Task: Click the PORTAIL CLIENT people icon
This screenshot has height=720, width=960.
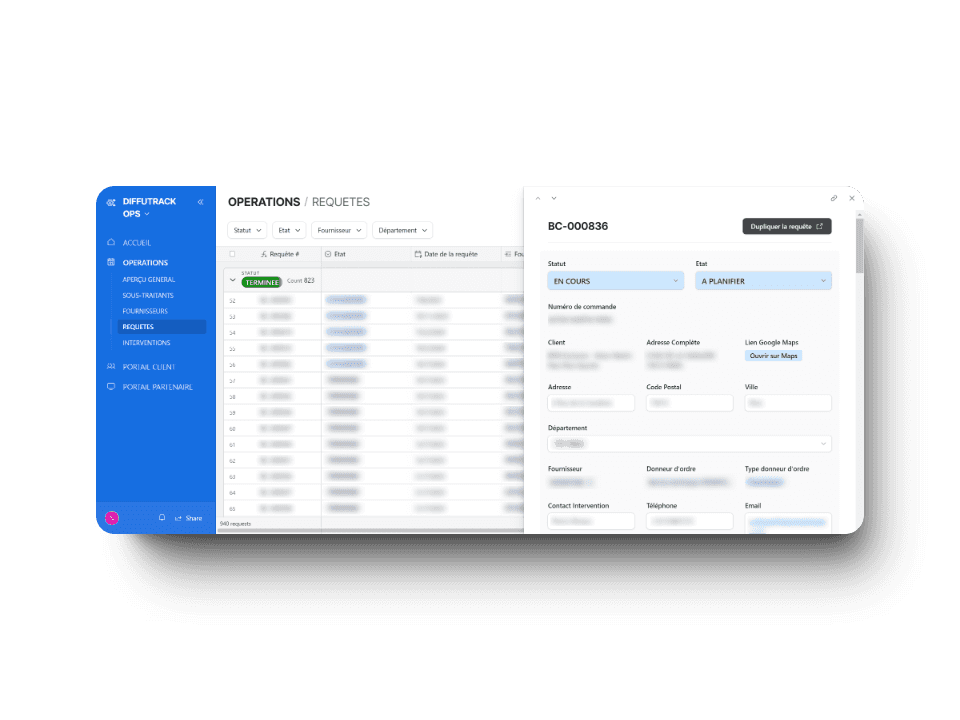Action: [x=111, y=366]
